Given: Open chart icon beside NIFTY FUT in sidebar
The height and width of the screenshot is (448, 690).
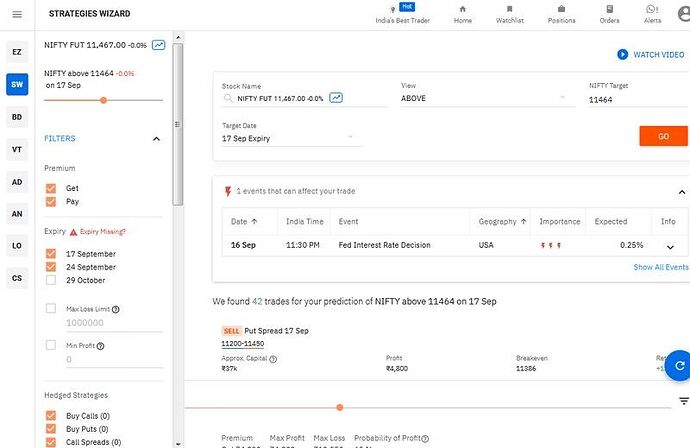Looking at the screenshot, I should point(160,45).
